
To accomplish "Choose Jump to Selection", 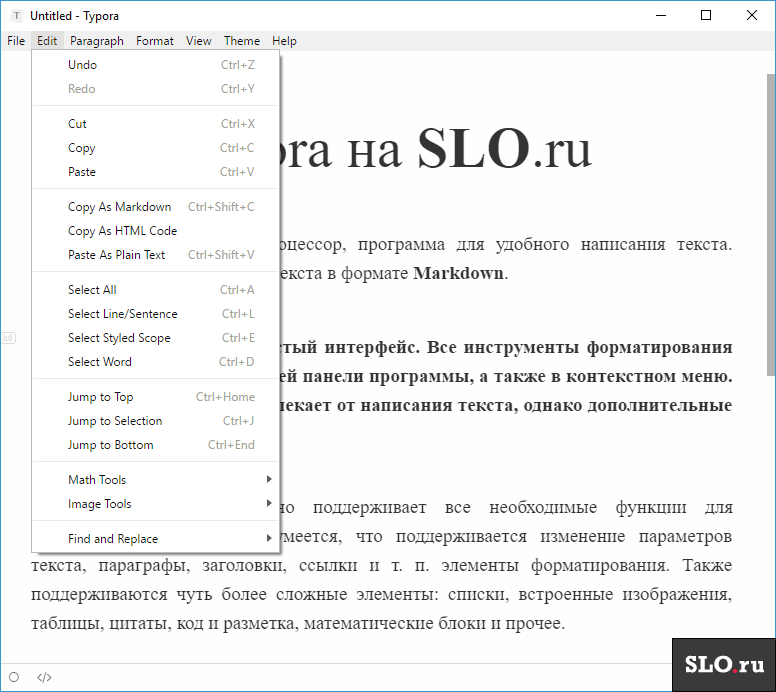I will [156, 421].
